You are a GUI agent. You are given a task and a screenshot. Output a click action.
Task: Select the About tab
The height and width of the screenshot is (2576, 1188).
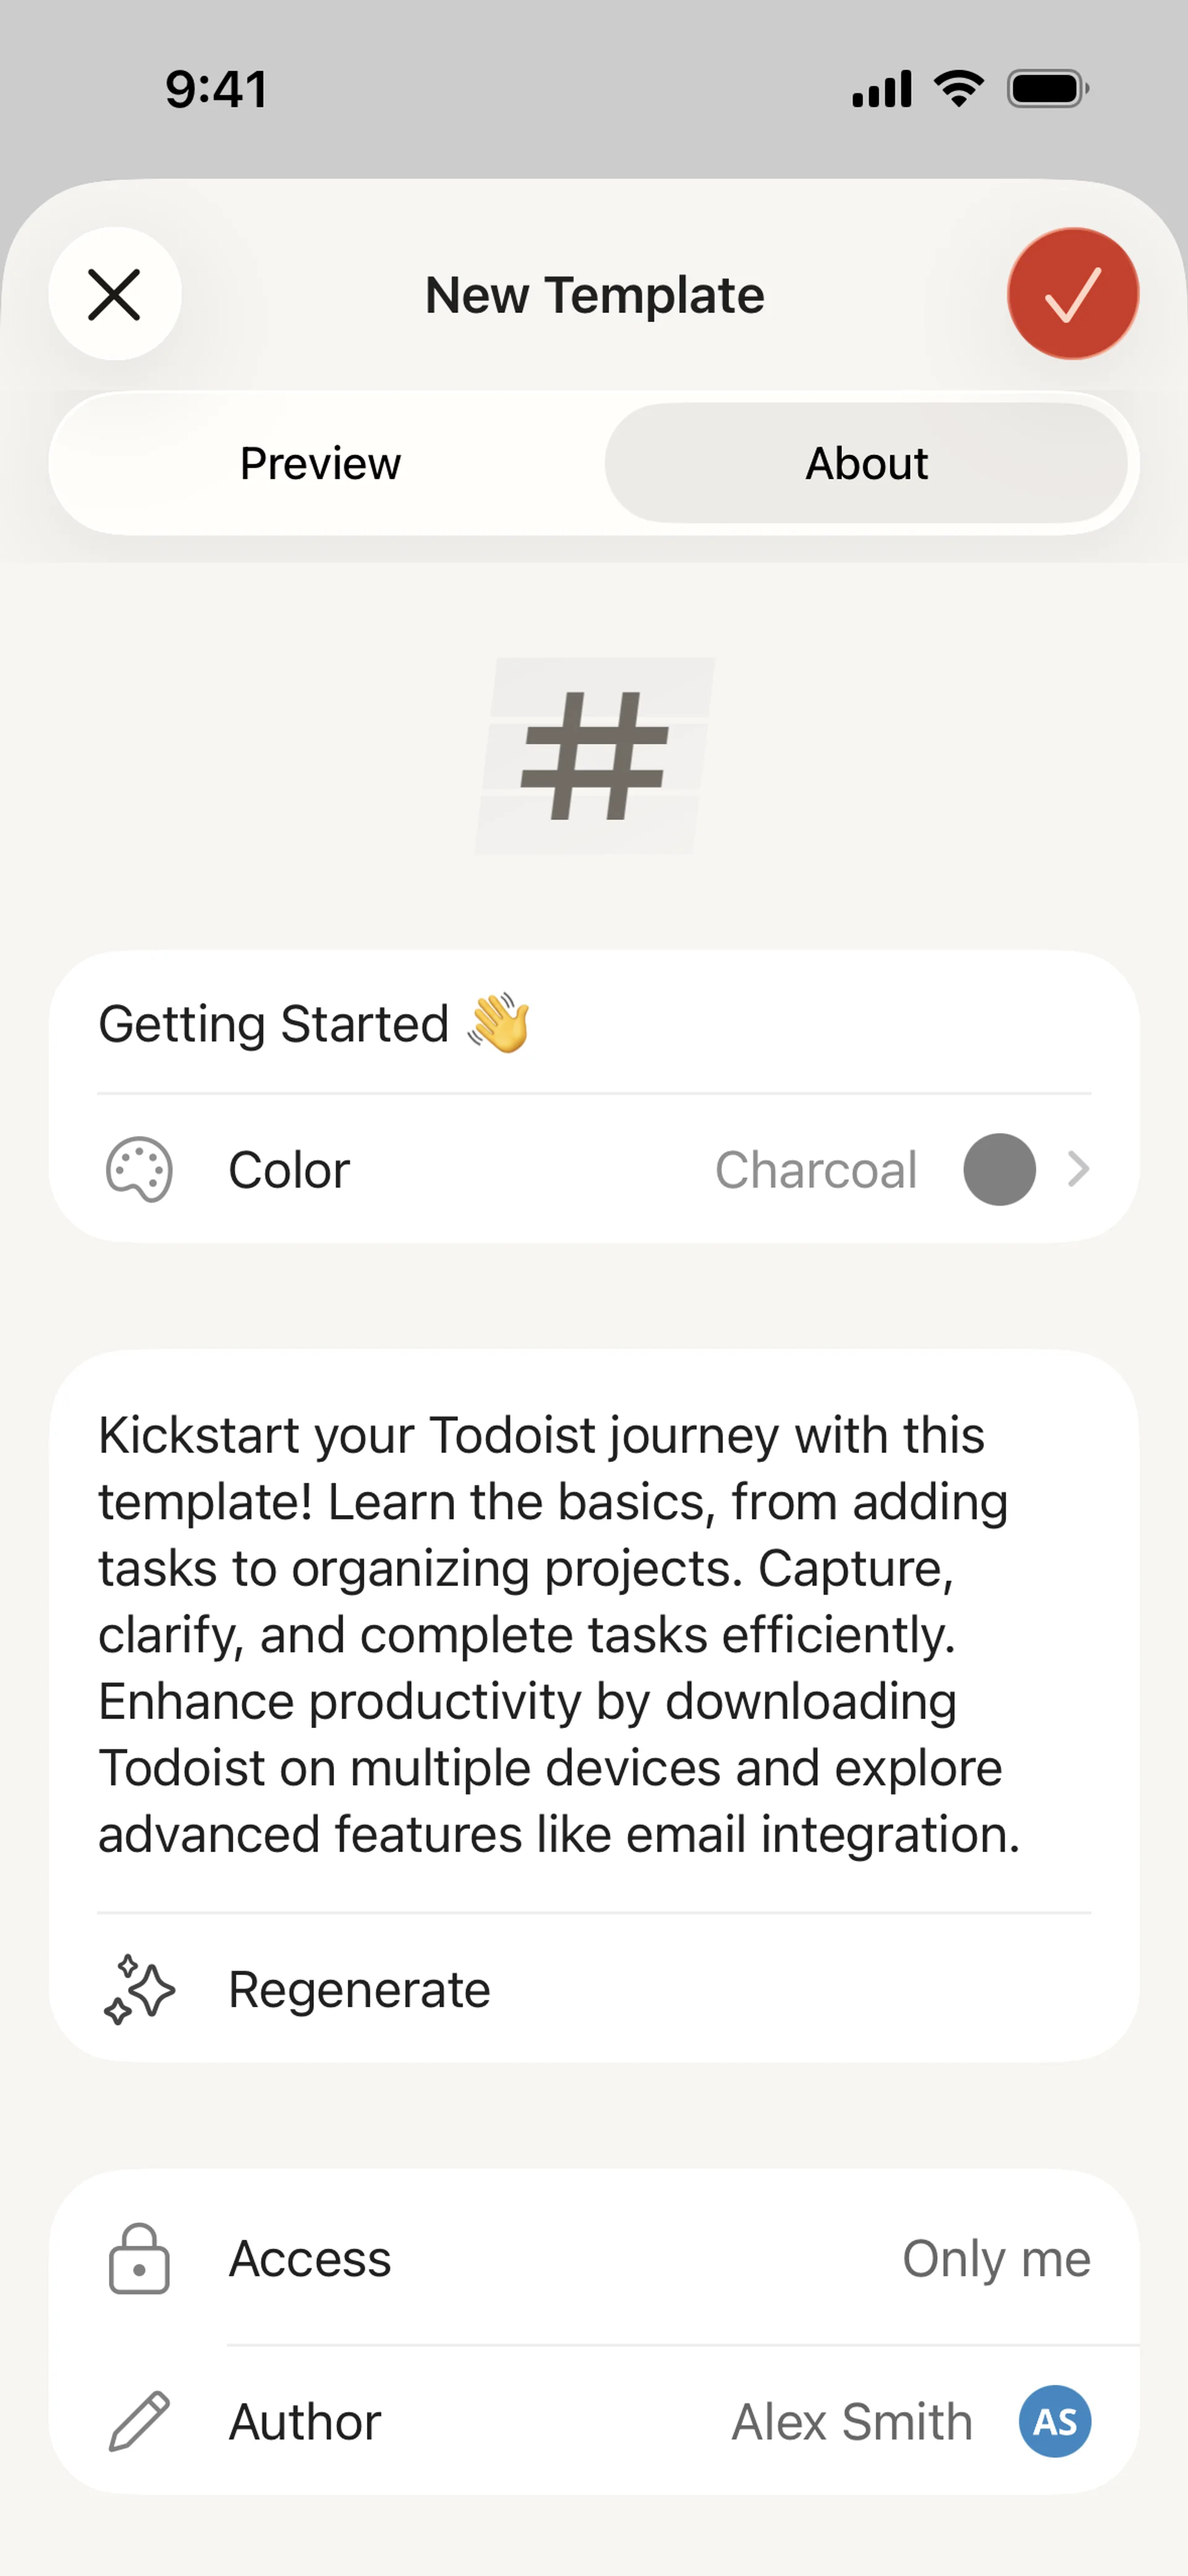point(866,464)
